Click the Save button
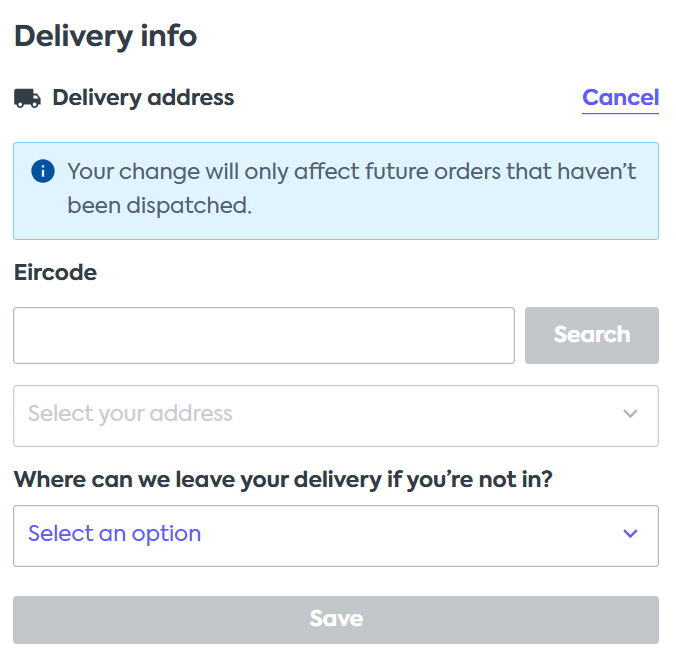Screen dimensions: 676x667 point(336,620)
